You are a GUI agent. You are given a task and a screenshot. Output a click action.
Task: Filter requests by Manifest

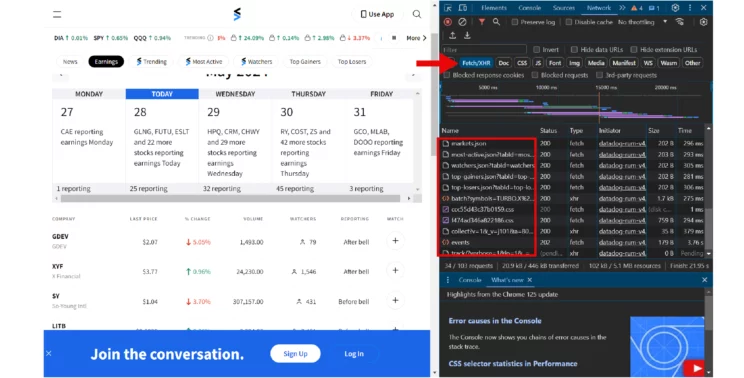624,63
